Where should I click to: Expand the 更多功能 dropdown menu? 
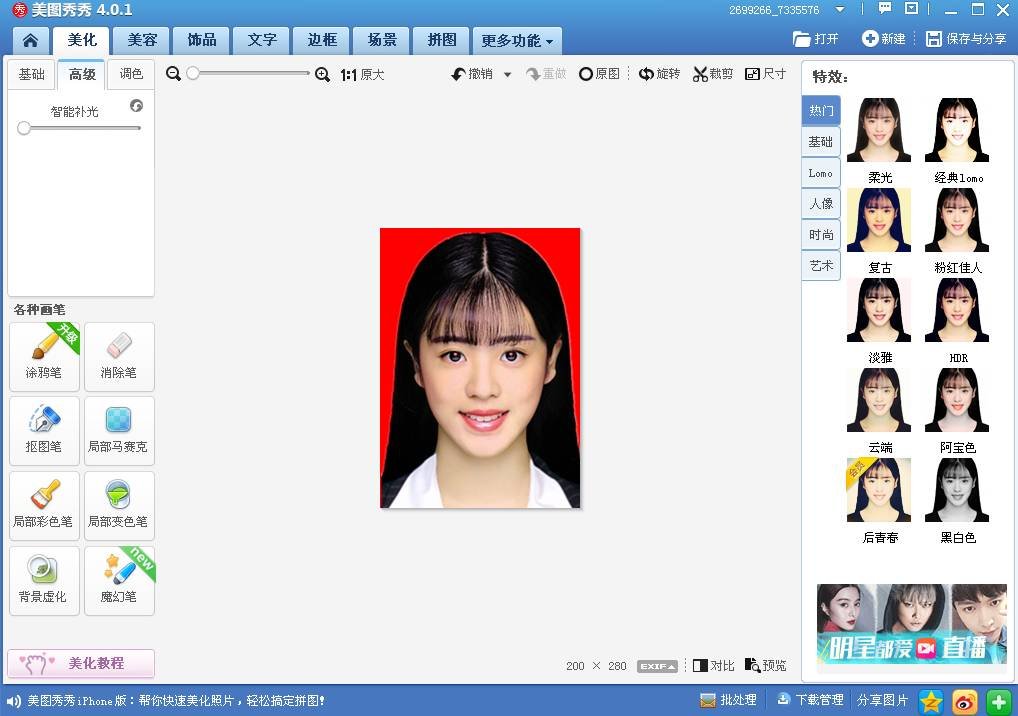[x=517, y=41]
